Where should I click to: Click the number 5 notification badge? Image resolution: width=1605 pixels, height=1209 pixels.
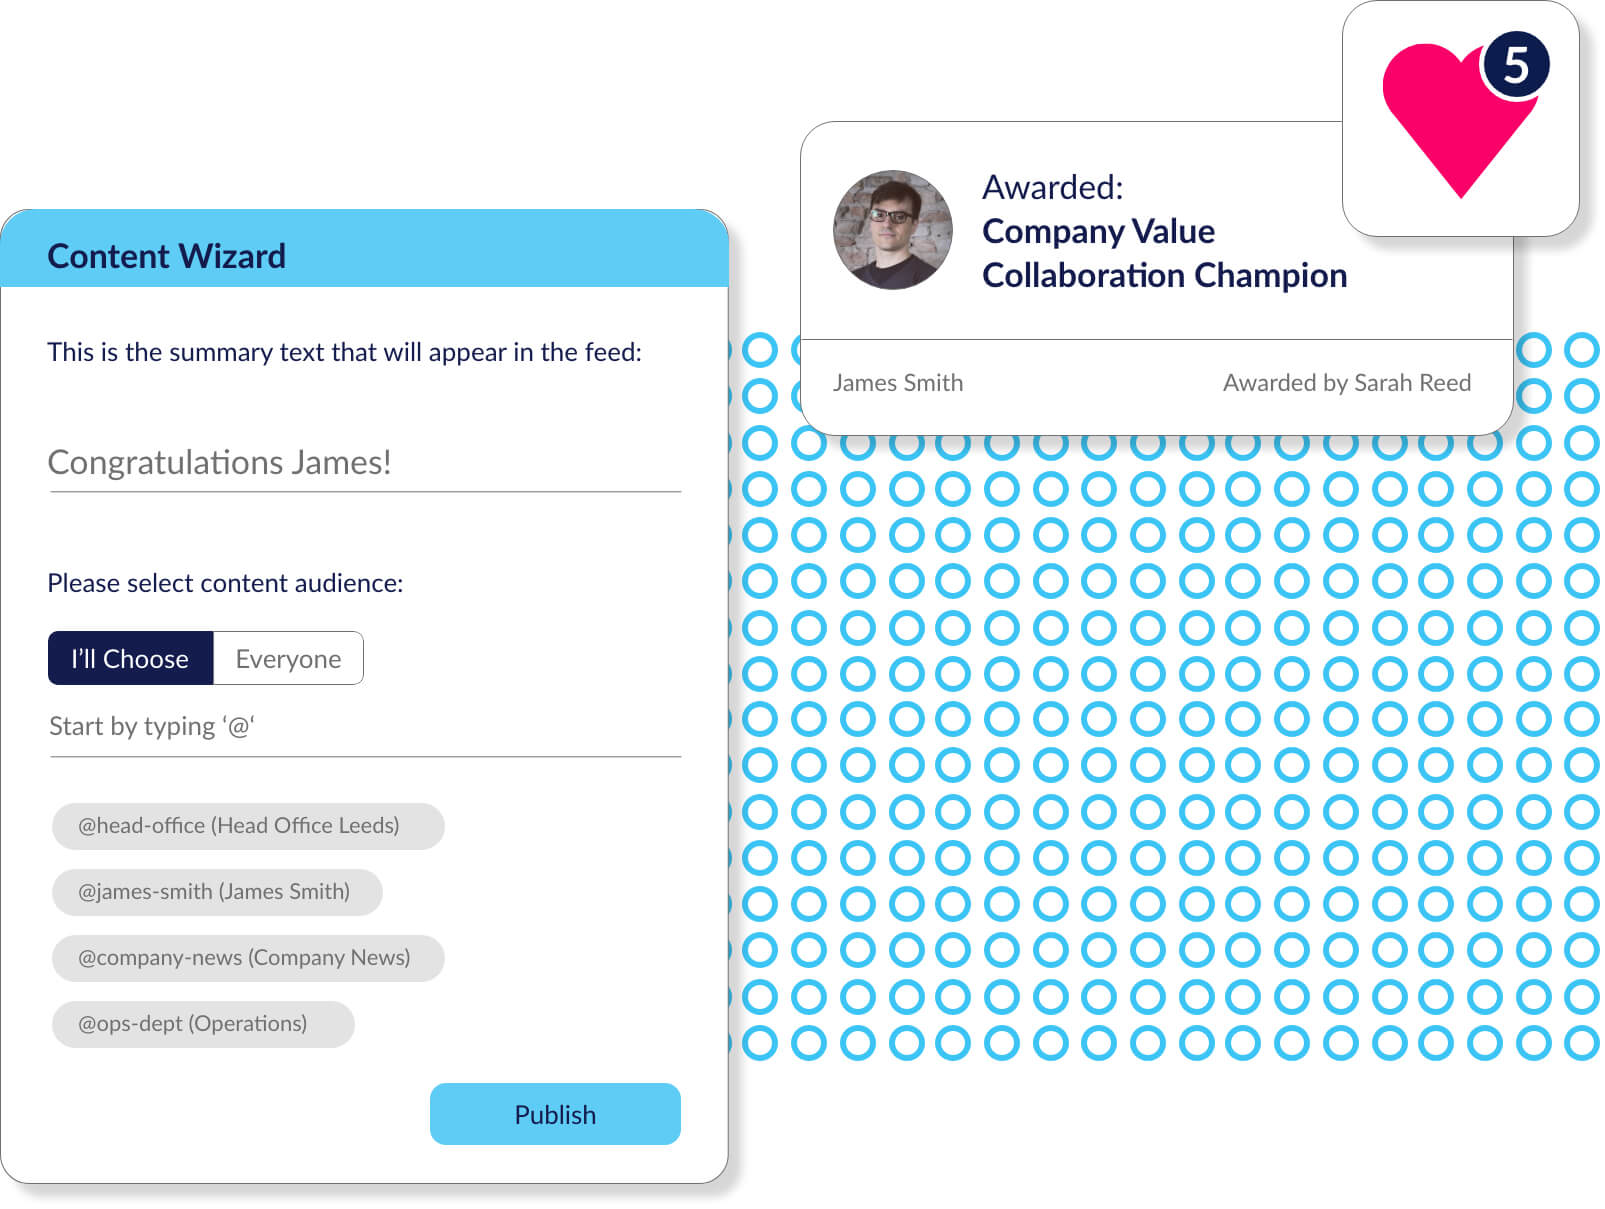(x=1515, y=65)
